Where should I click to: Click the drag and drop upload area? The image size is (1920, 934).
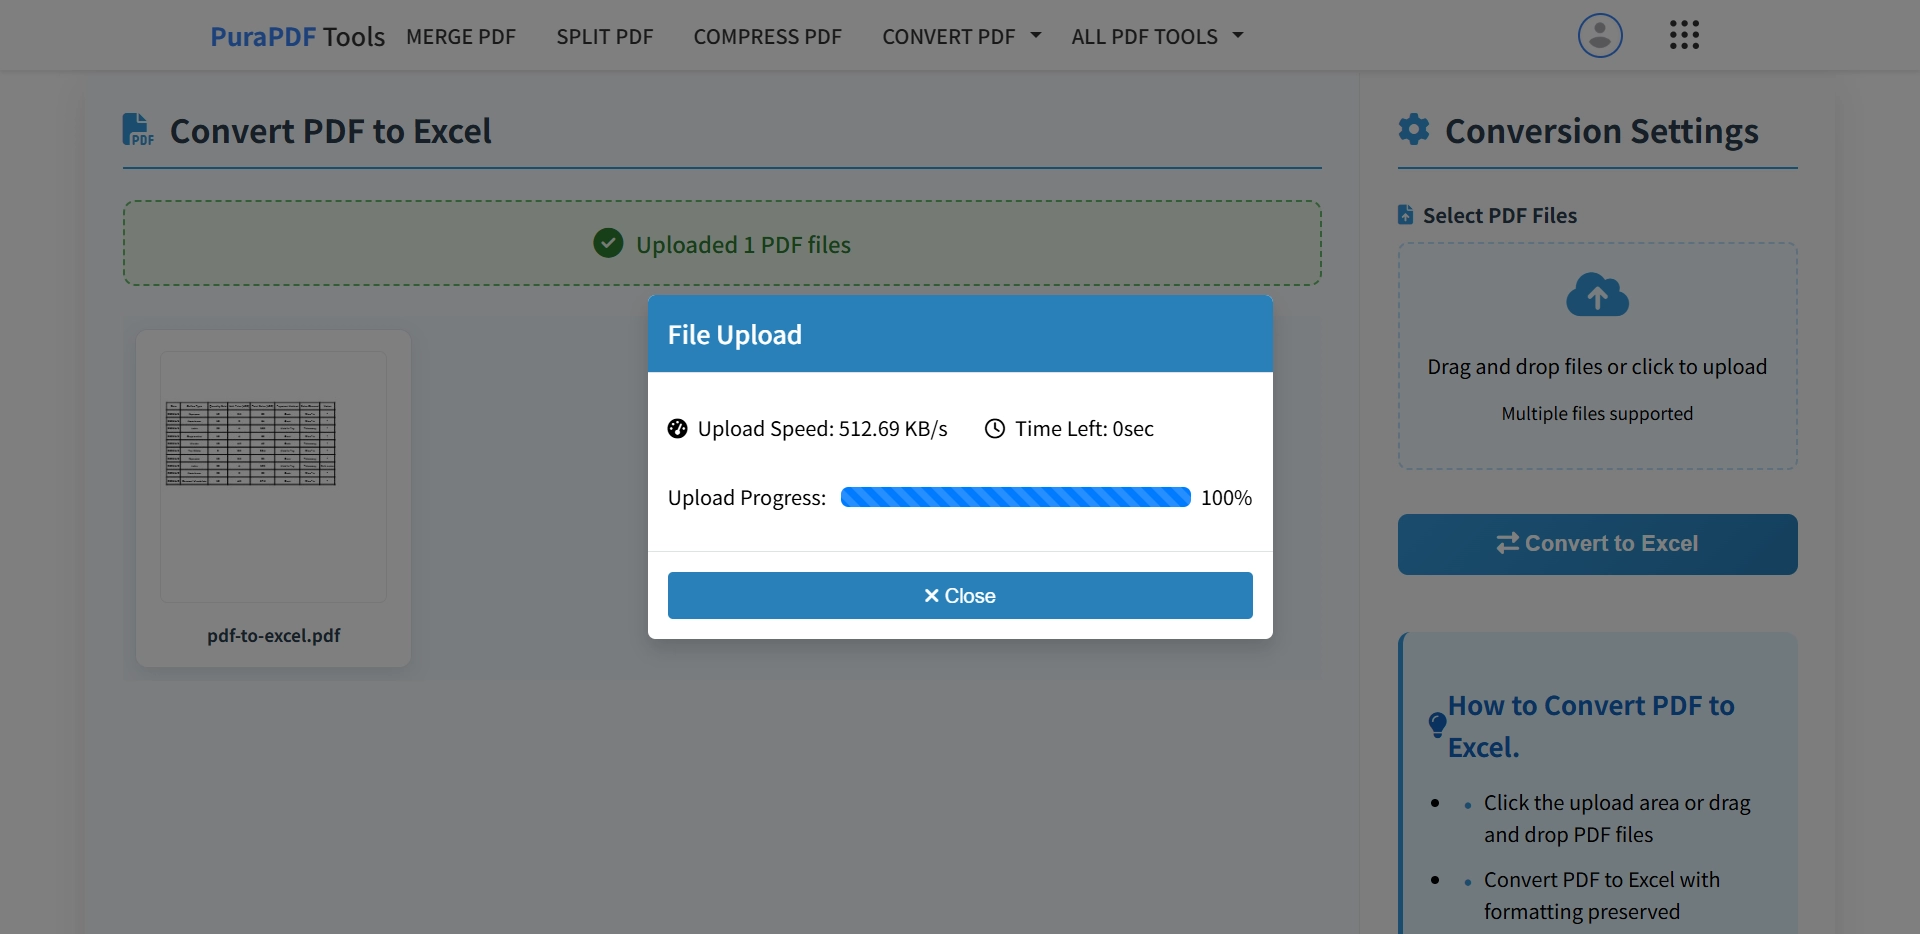pos(1596,356)
